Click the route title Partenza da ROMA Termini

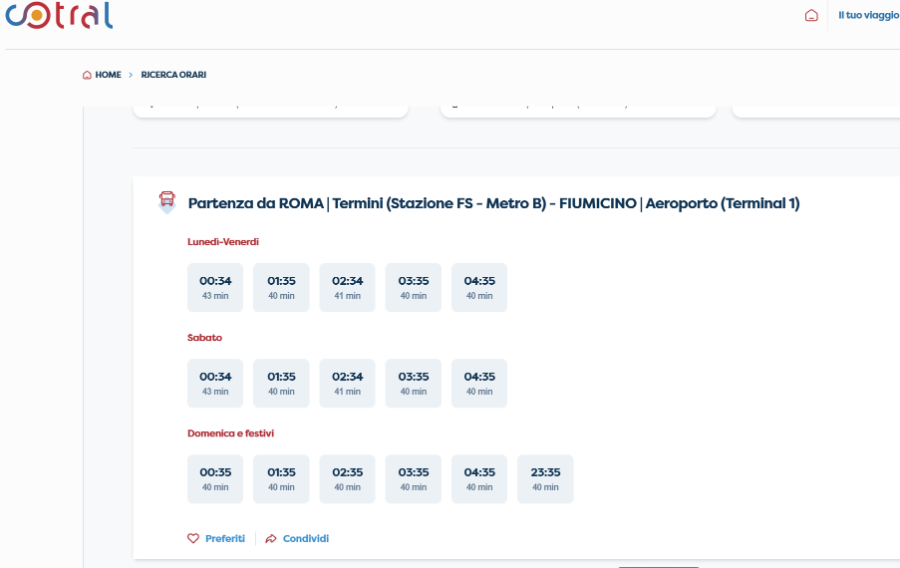494,203
